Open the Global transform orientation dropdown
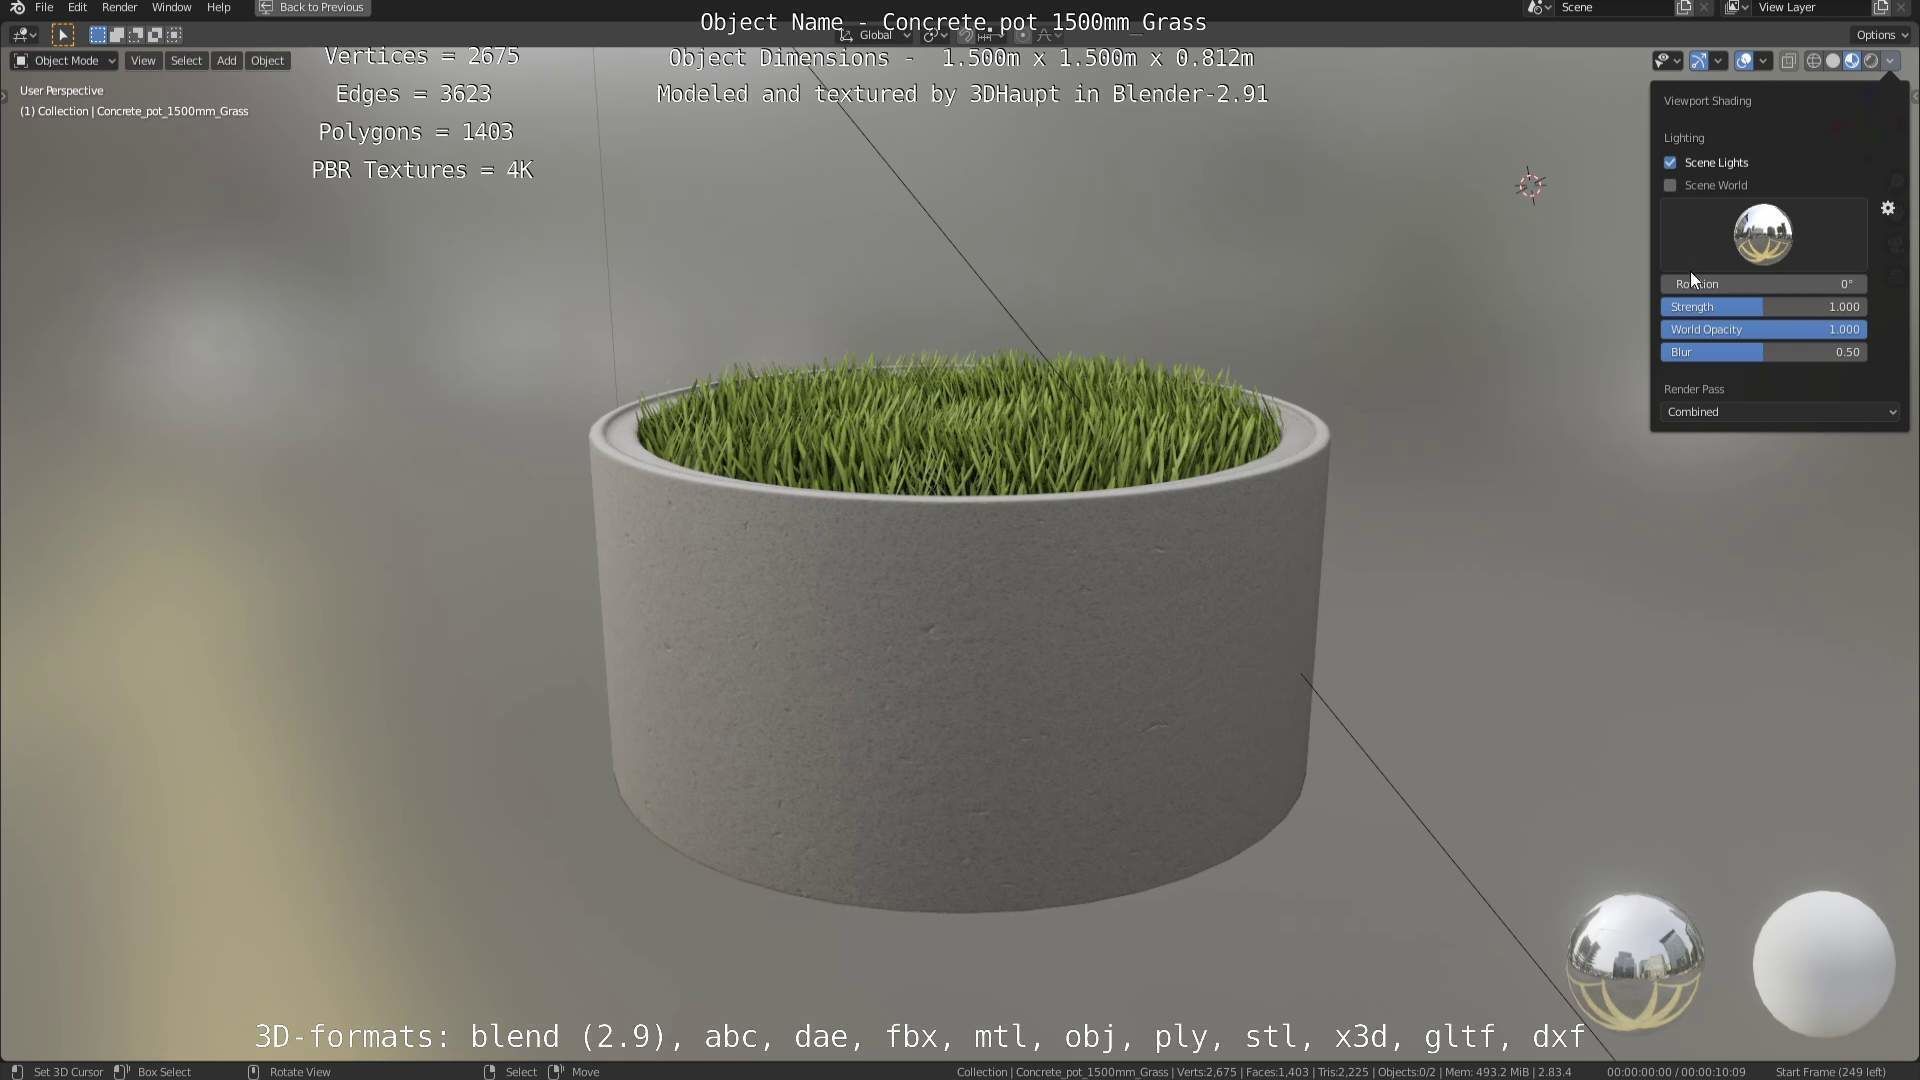Image resolution: width=1920 pixels, height=1080 pixels. click(x=874, y=35)
